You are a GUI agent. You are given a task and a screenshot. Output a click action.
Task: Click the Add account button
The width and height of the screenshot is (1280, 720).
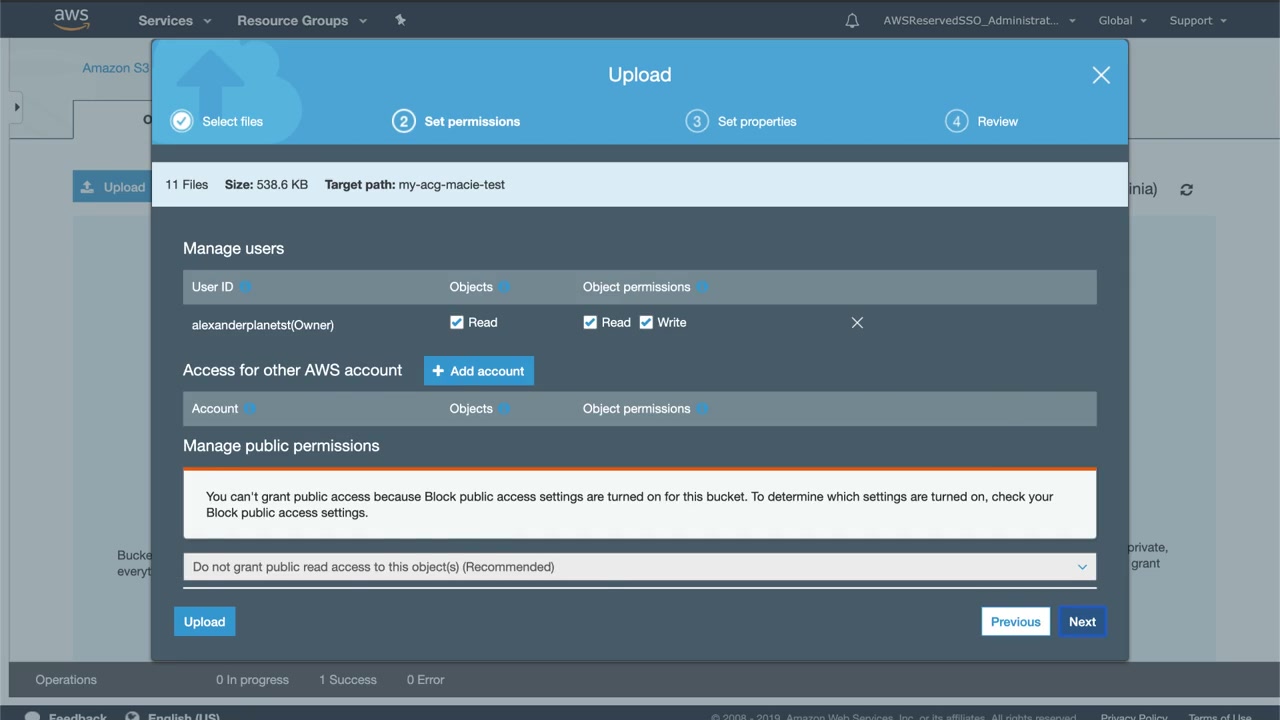coord(479,371)
